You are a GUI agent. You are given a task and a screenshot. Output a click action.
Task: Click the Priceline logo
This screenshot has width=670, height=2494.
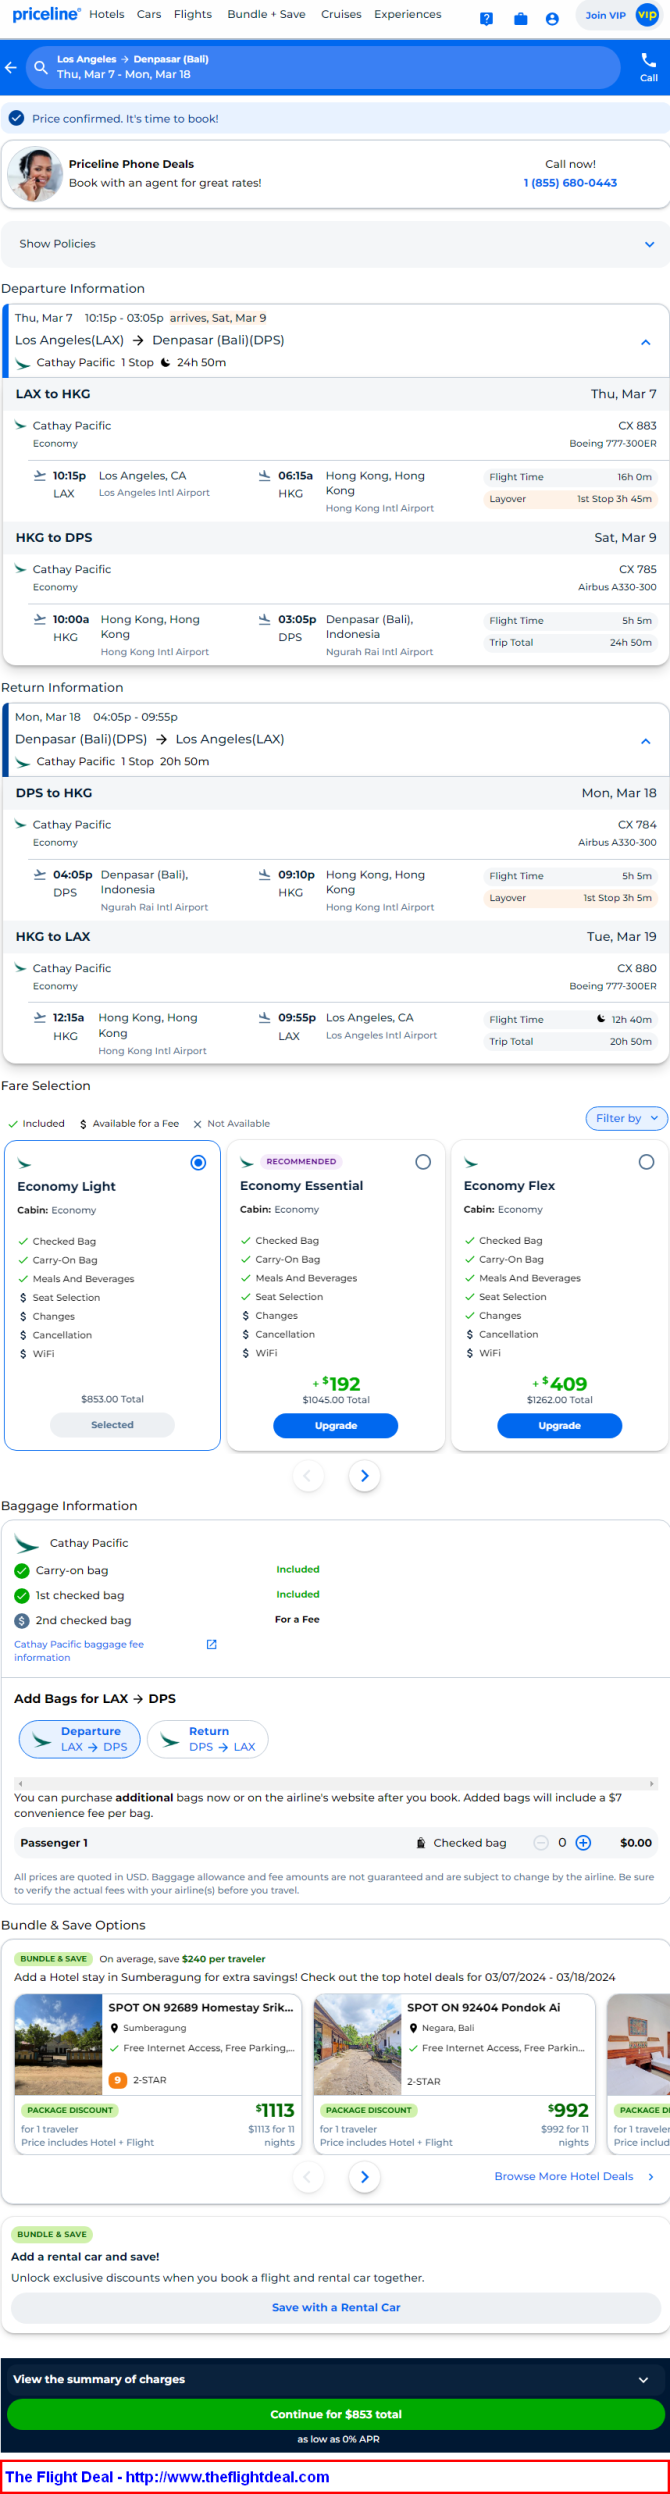click(x=46, y=14)
